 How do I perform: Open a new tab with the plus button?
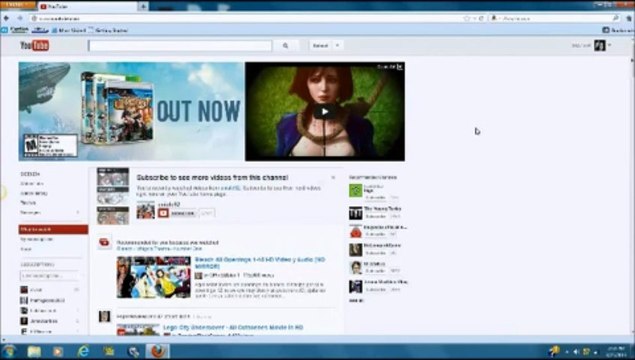click(x=143, y=6)
